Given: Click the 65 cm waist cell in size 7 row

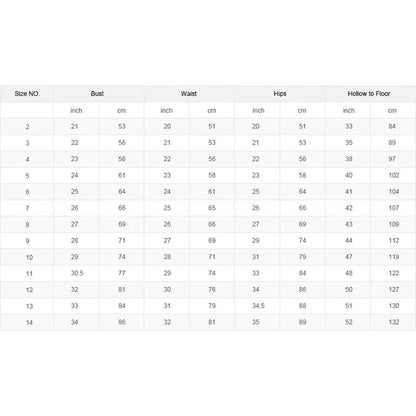Looking at the screenshot, I should click(x=212, y=208).
